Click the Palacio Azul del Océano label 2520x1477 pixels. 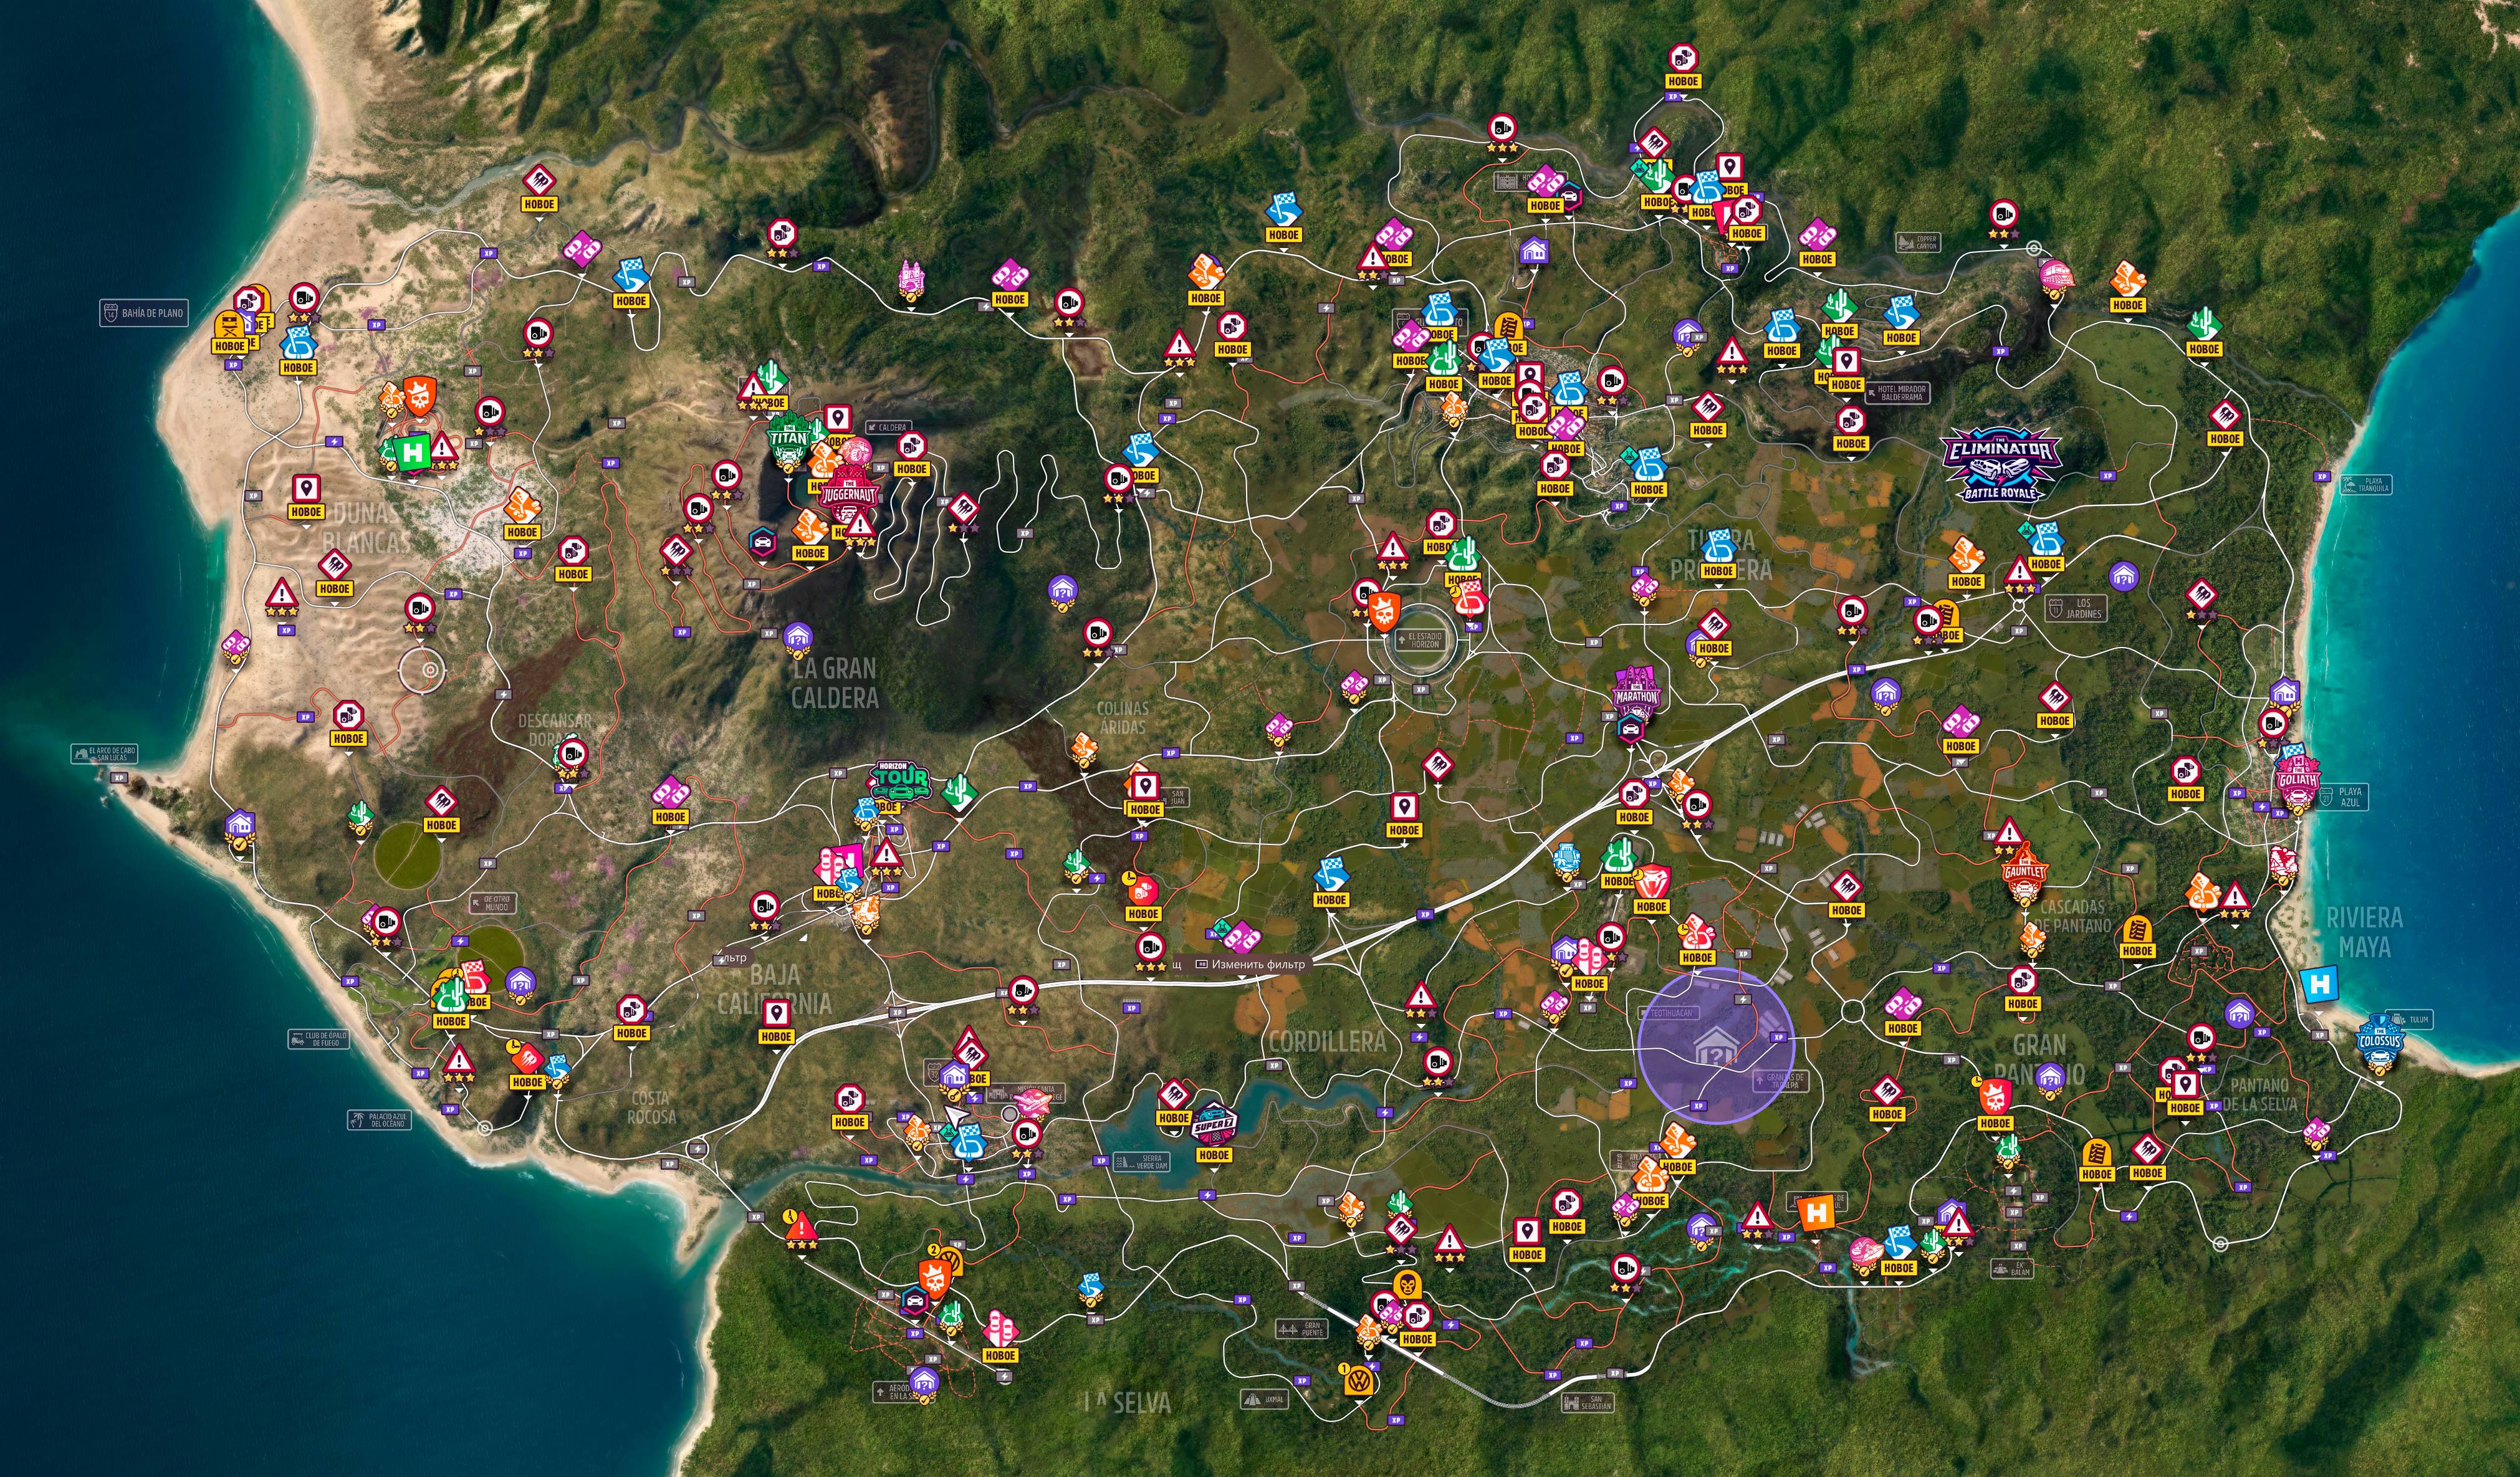(x=379, y=1120)
